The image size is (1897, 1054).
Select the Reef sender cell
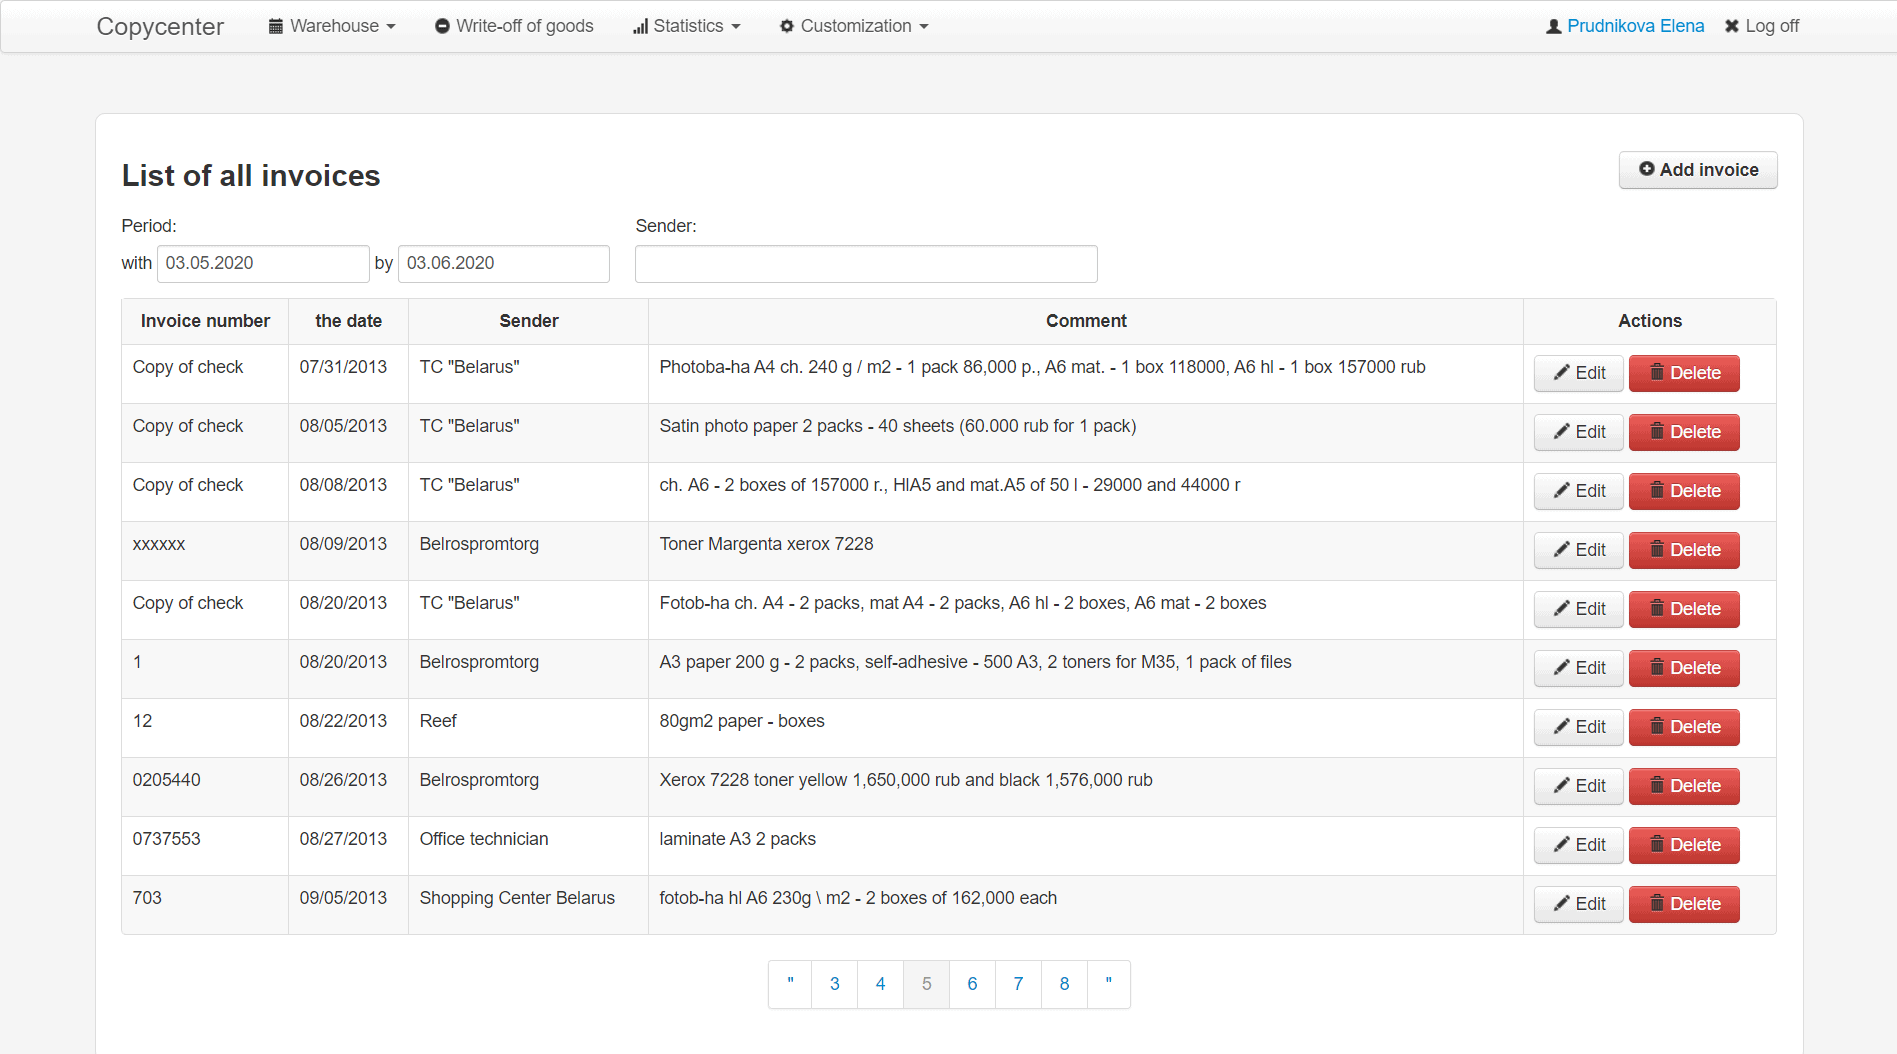(528, 728)
